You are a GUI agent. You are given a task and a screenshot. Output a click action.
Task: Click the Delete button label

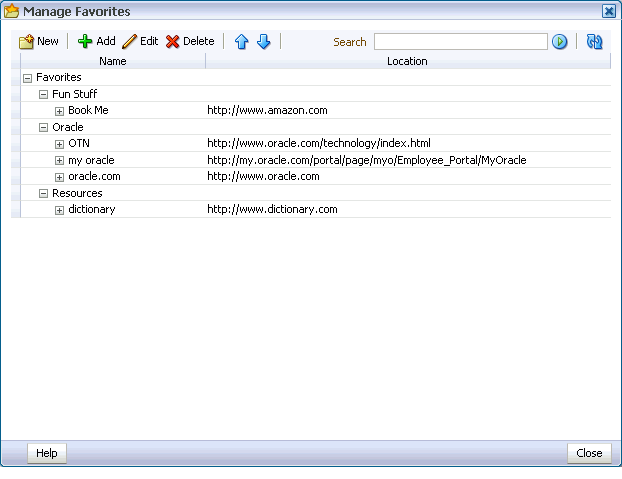click(x=199, y=41)
